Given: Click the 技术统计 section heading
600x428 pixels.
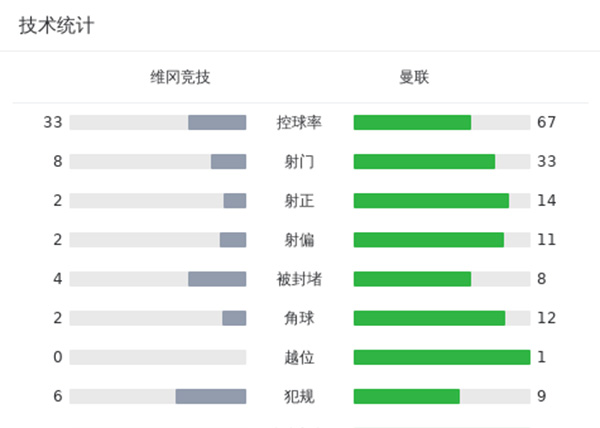Looking at the screenshot, I should point(57,26).
